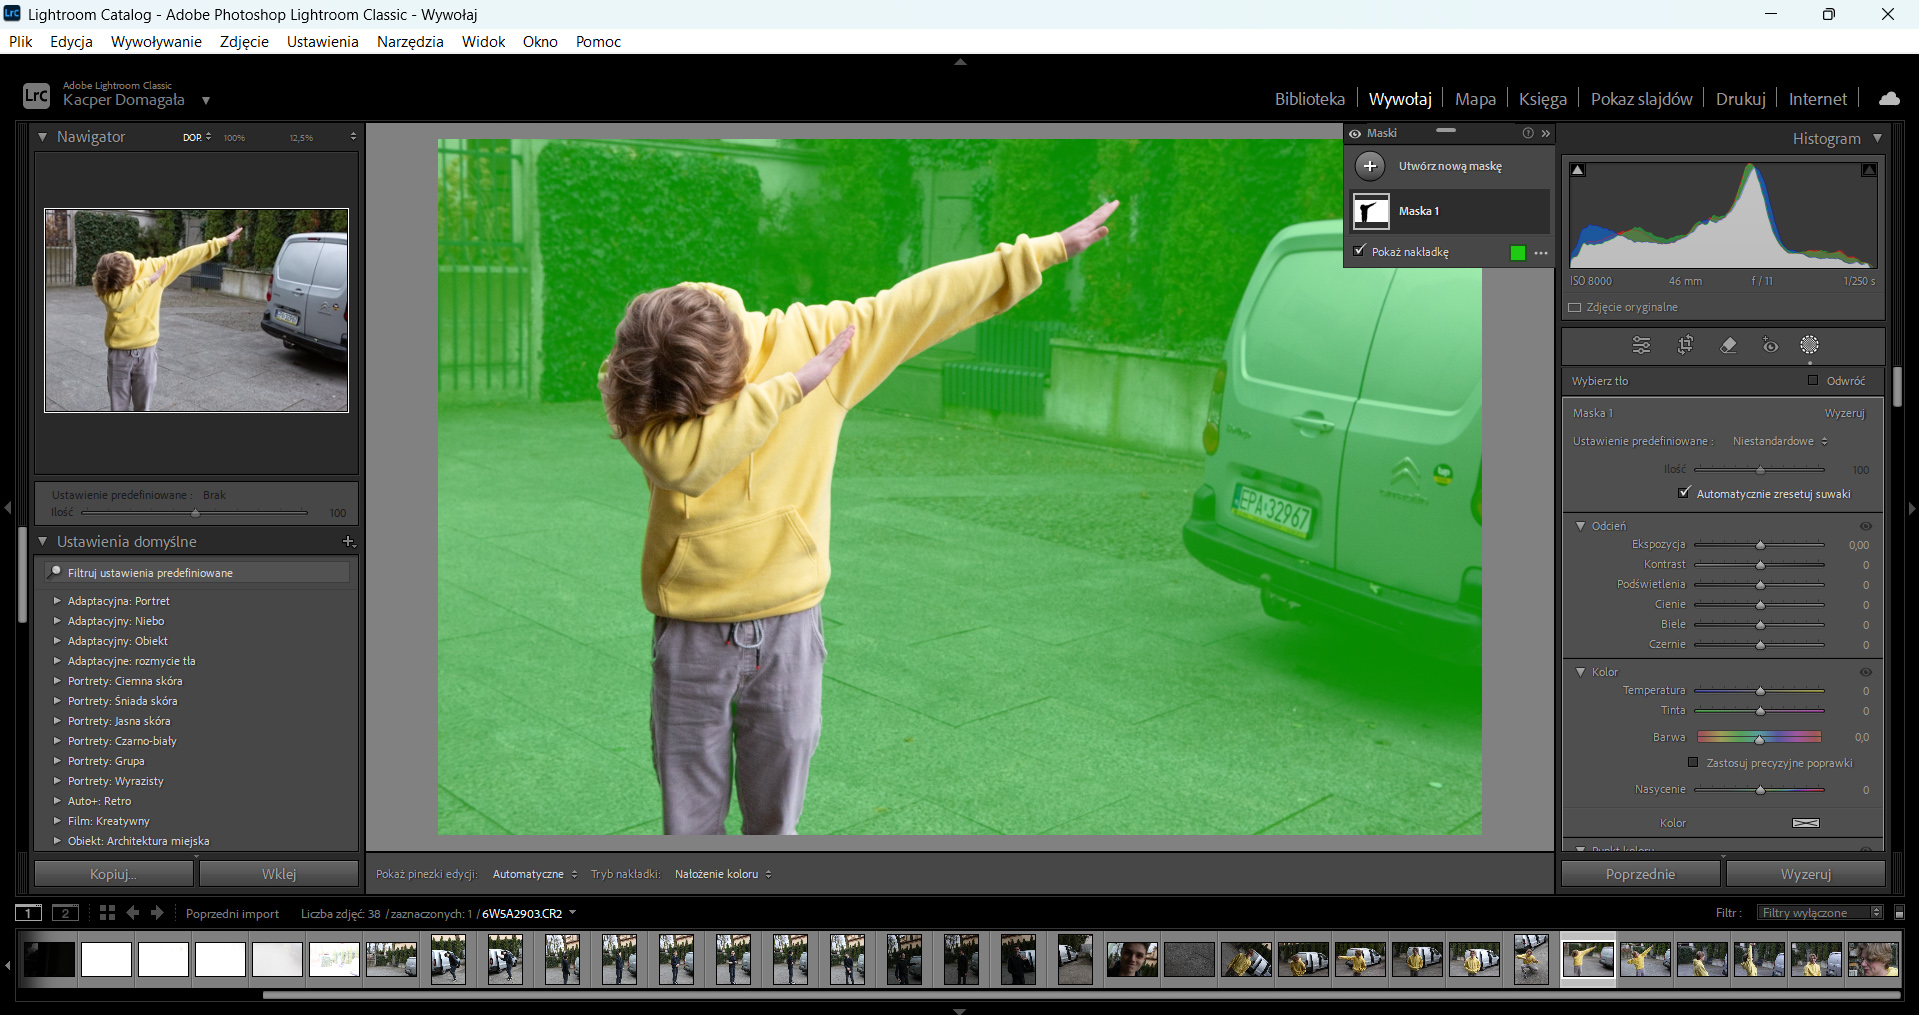This screenshot has width=1919, height=1015.
Task: Click the Kopiuj... button
Action: 113,874
